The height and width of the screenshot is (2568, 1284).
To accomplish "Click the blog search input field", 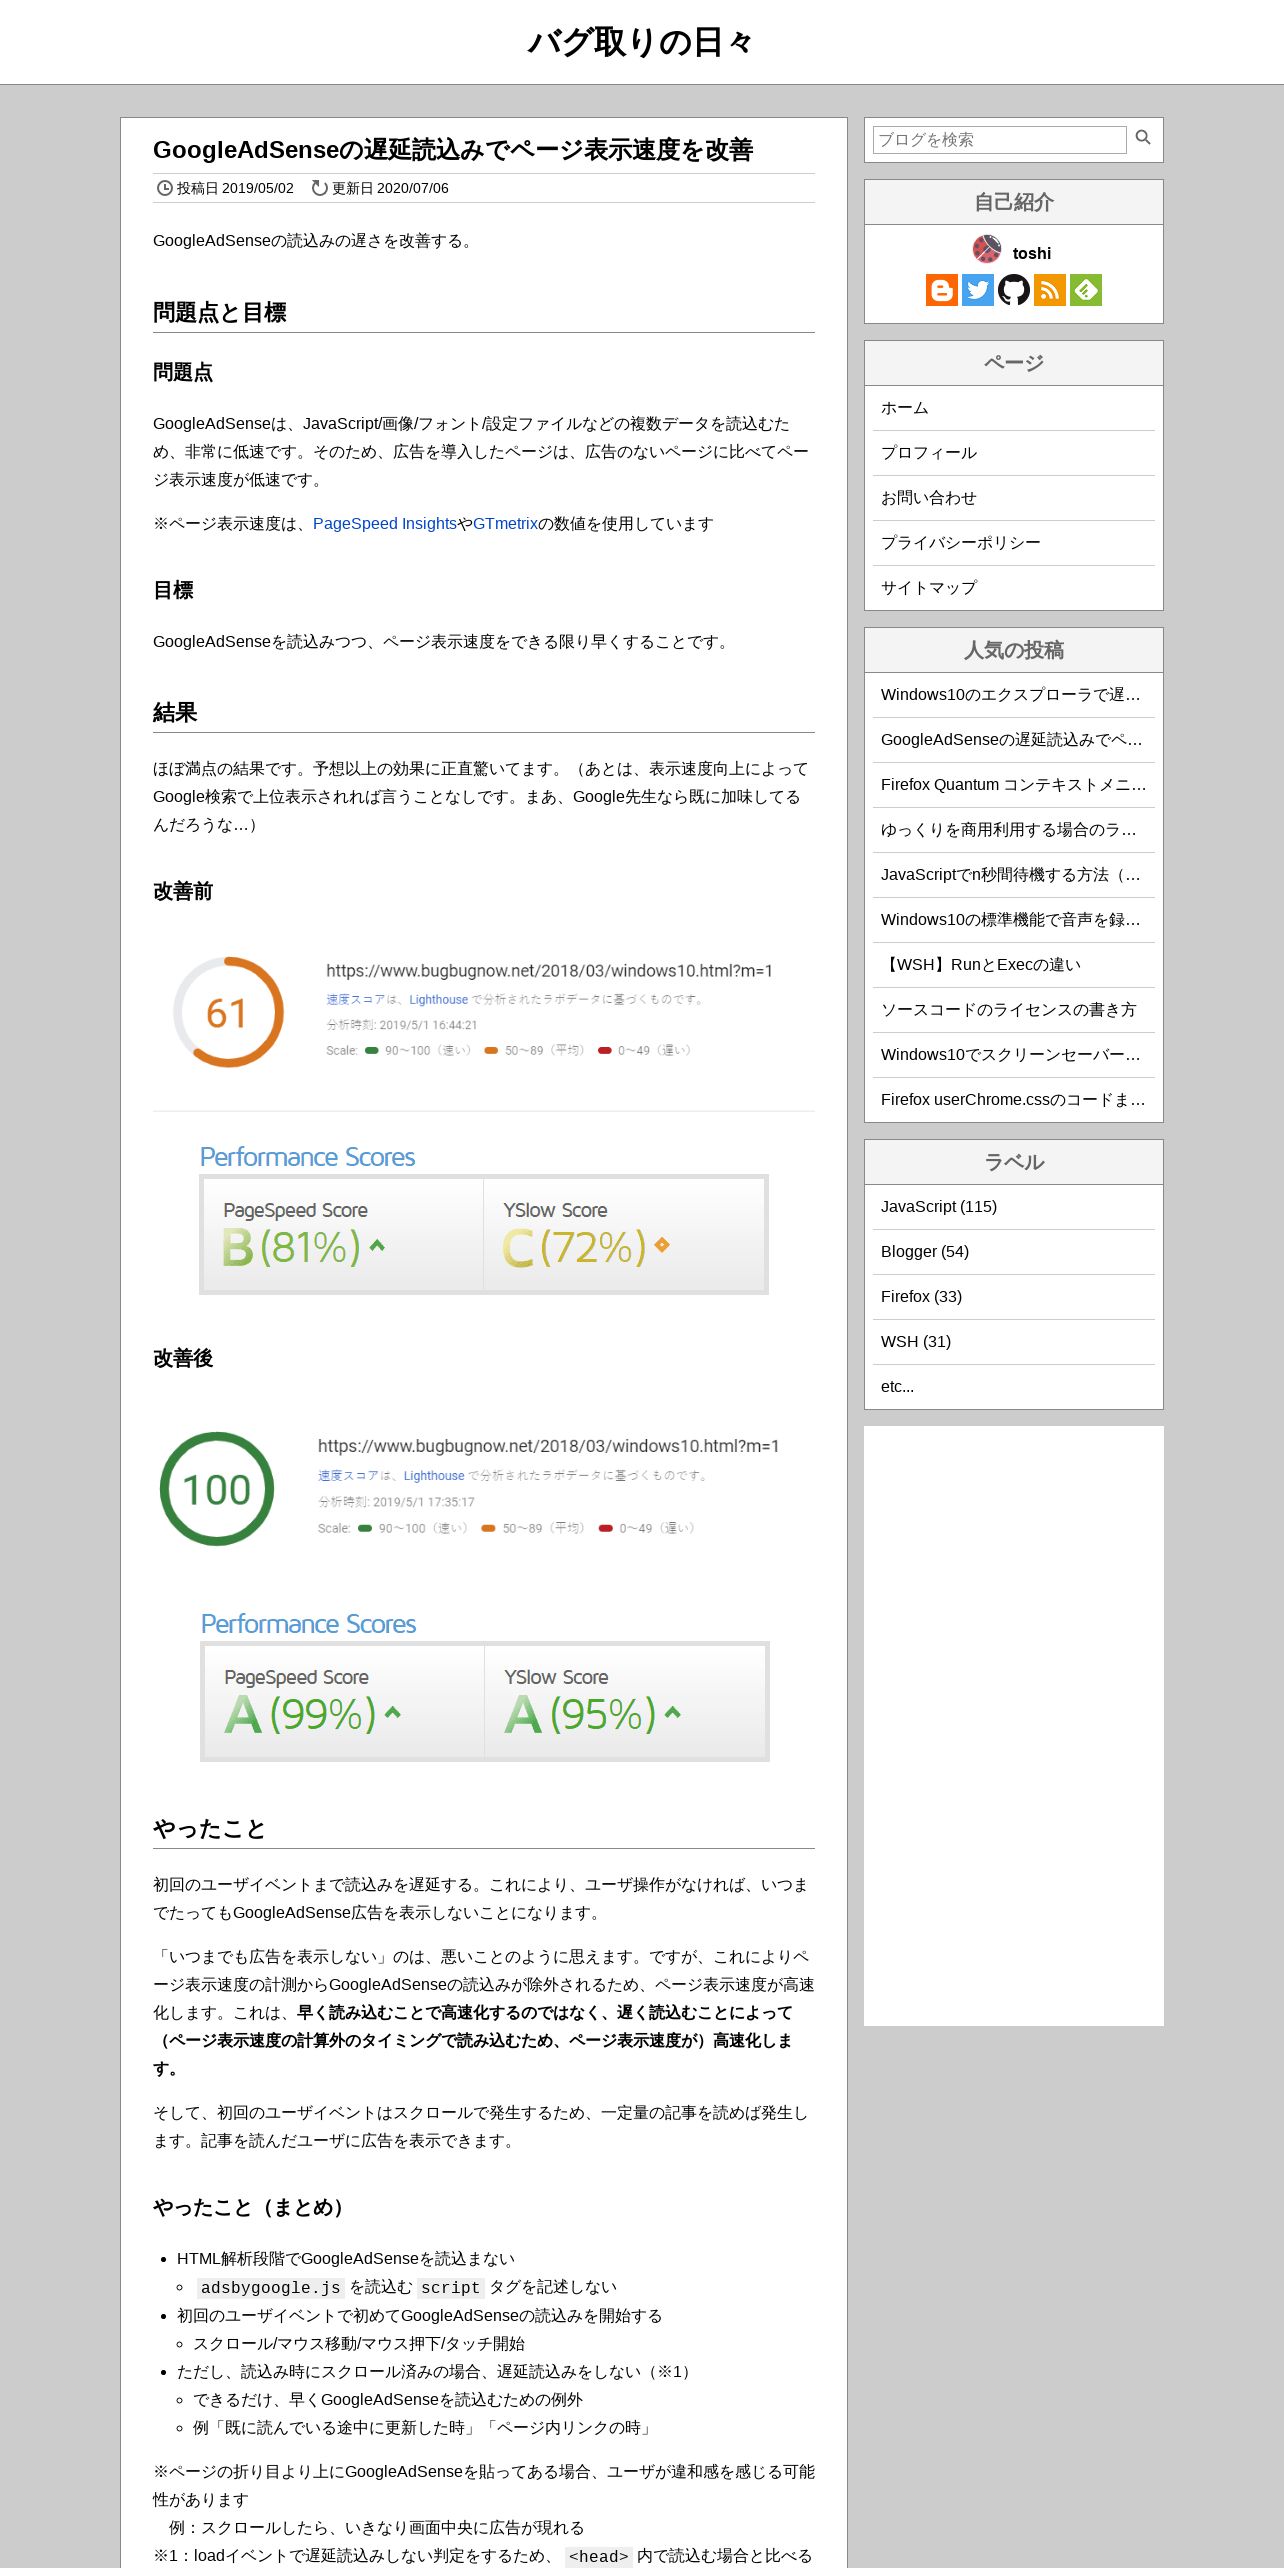I will coord(999,139).
